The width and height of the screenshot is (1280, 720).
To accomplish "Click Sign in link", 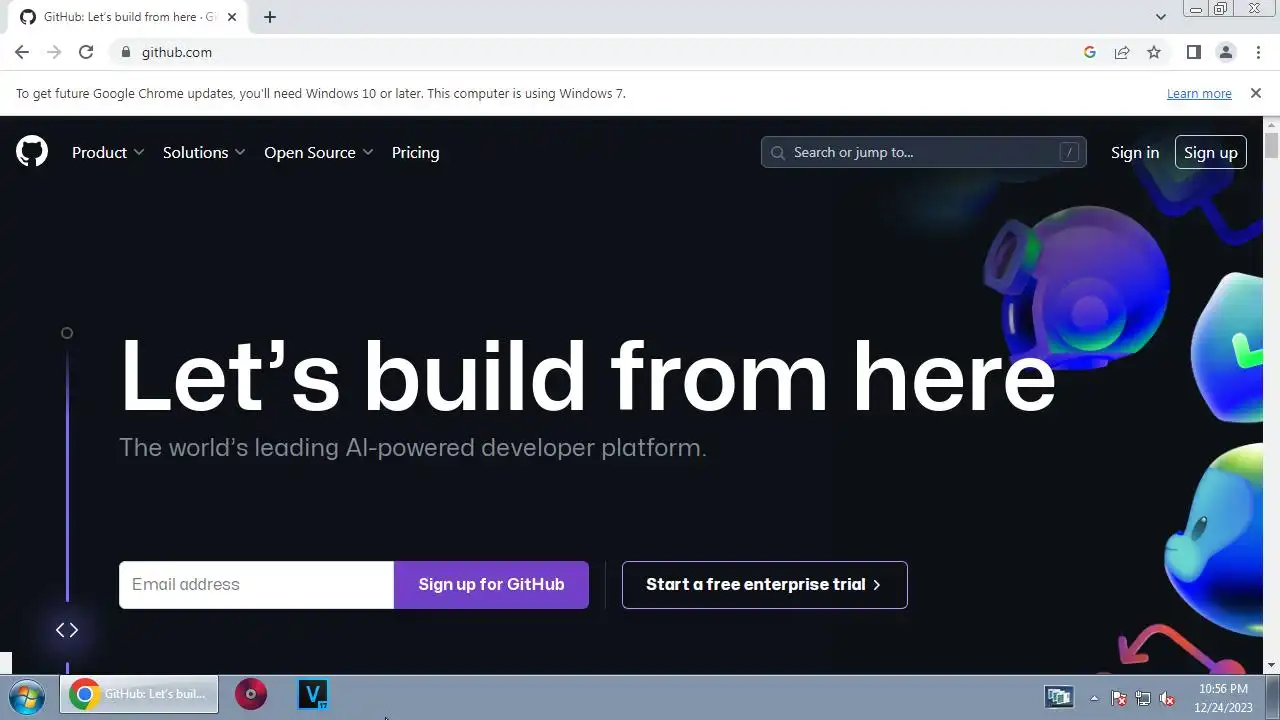I will 1135,152.
